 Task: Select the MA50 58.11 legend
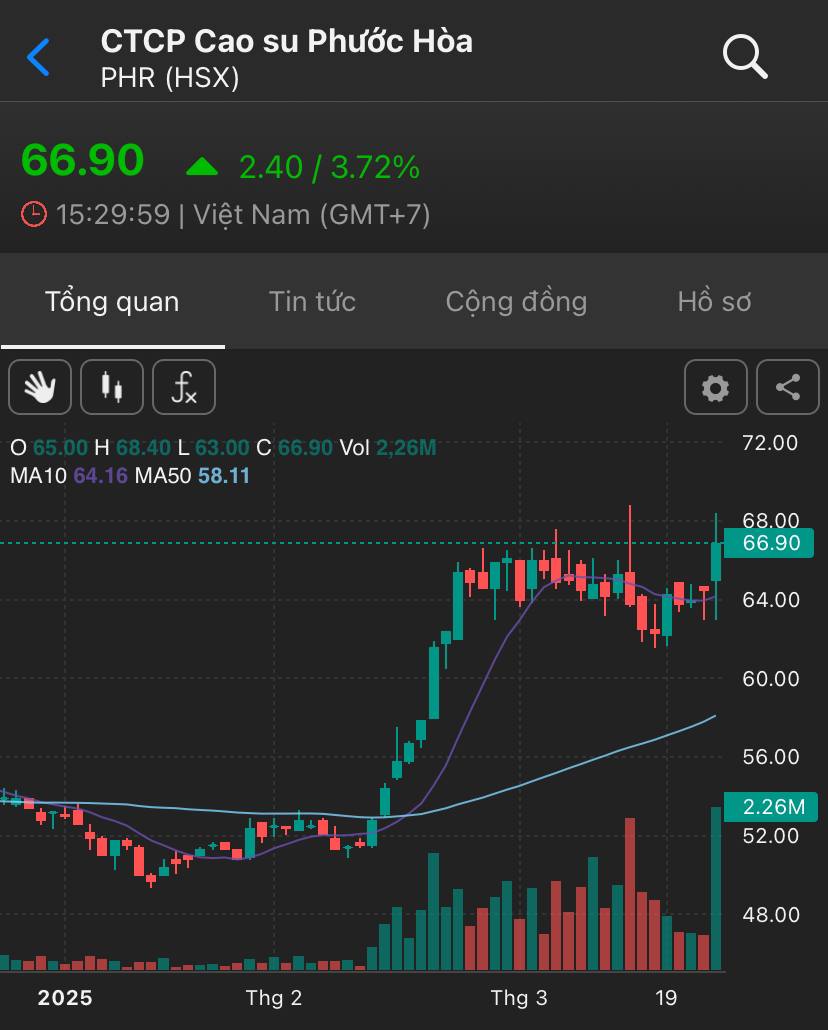point(192,476)
